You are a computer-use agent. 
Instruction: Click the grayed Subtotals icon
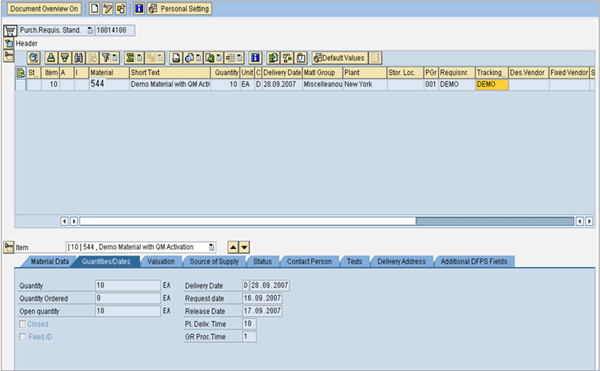[x=152, y=58]
